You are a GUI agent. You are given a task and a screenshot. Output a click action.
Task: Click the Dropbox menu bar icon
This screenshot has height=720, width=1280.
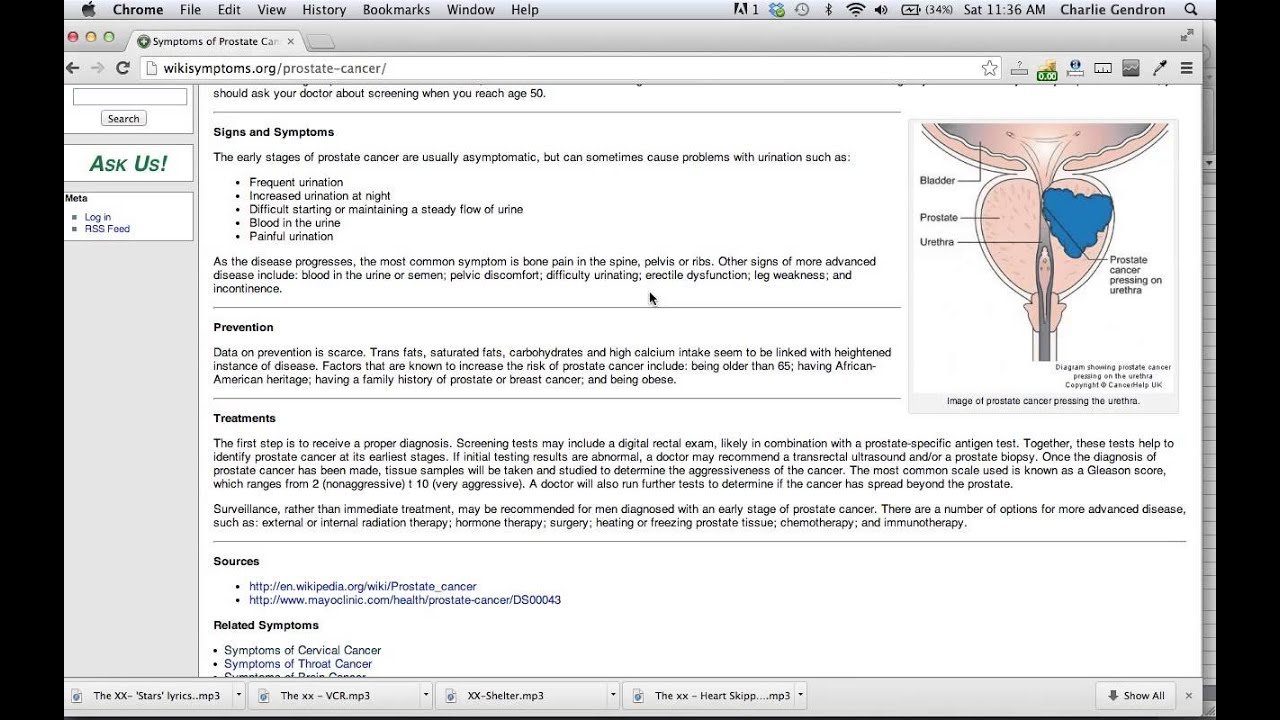click(776, 10)
